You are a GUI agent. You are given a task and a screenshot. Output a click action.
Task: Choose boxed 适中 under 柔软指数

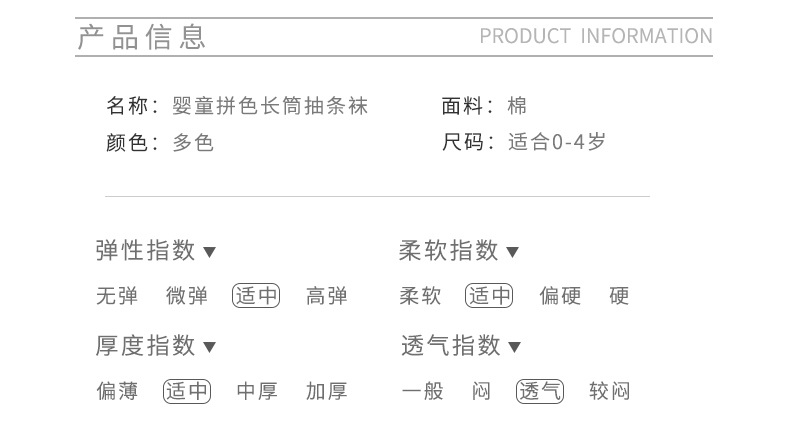(x=489, y=296)
